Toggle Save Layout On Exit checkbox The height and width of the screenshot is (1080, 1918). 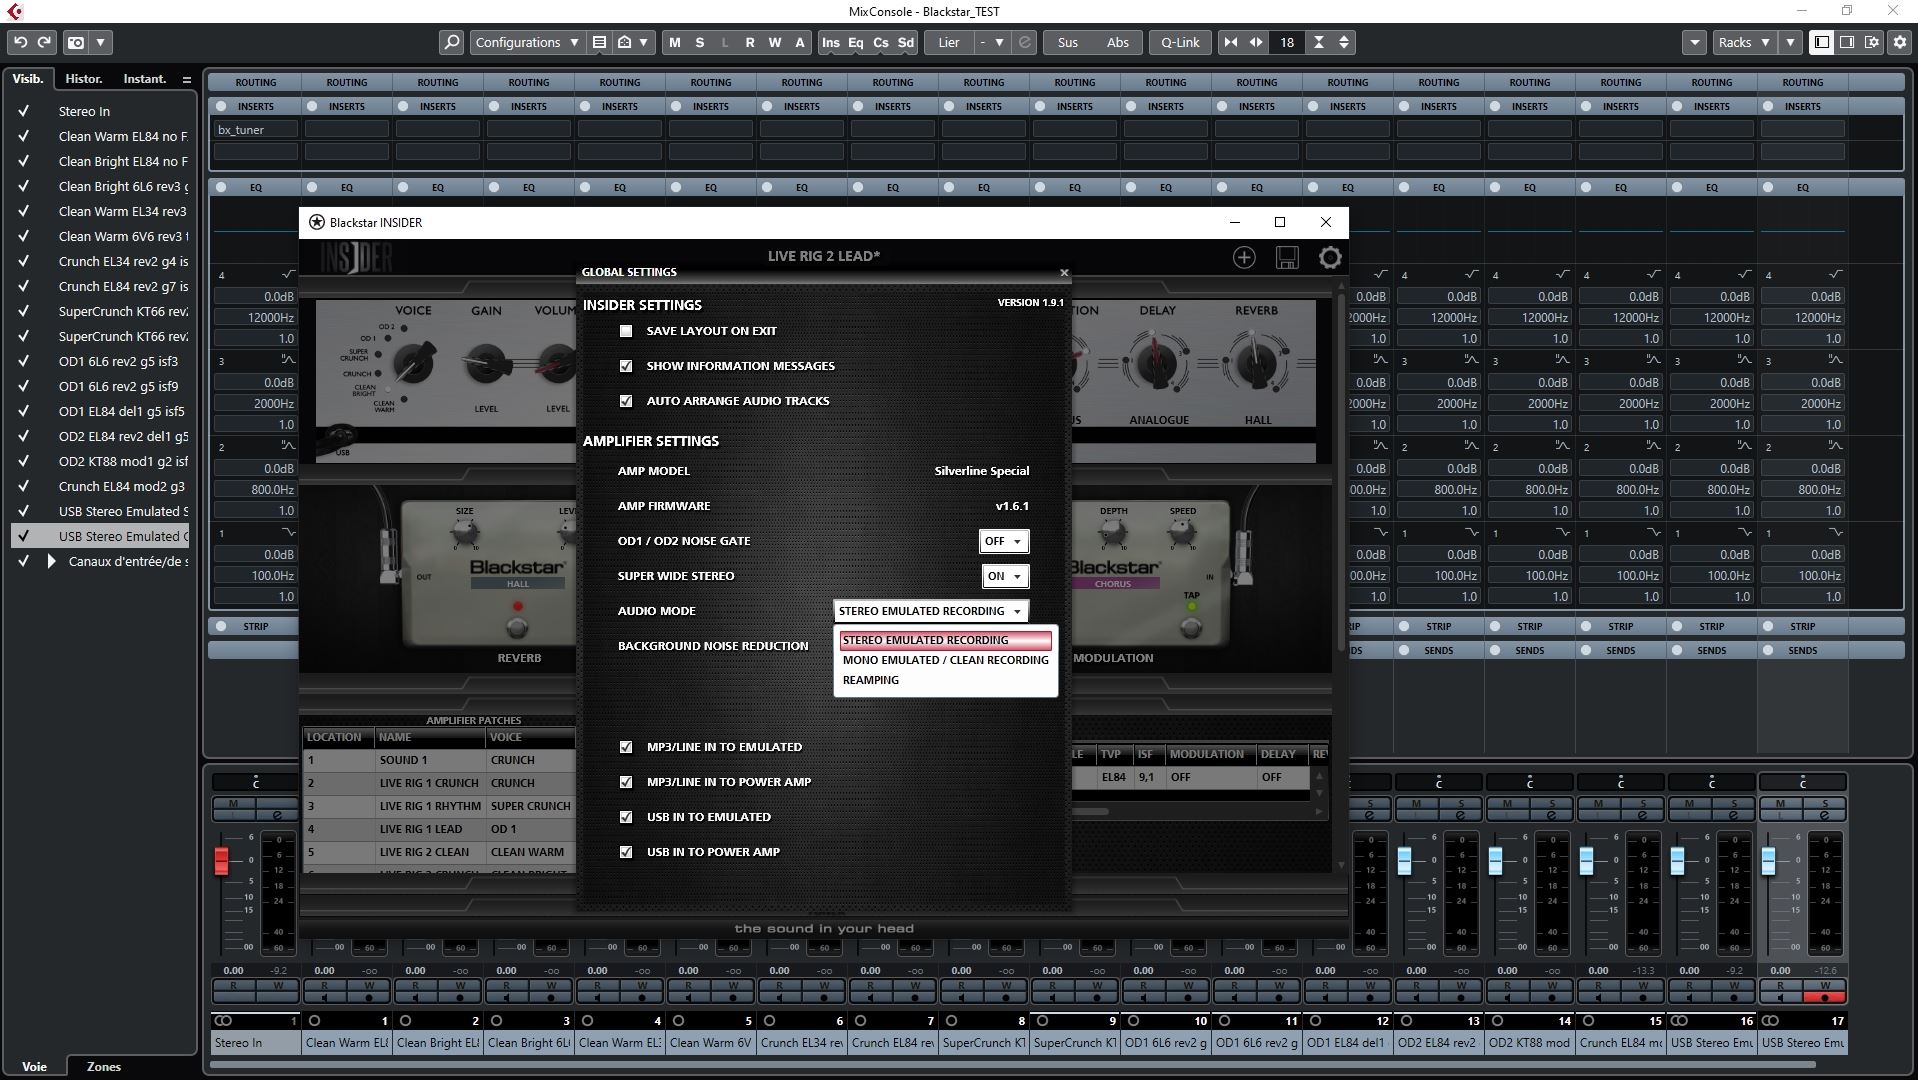point(626,331)
